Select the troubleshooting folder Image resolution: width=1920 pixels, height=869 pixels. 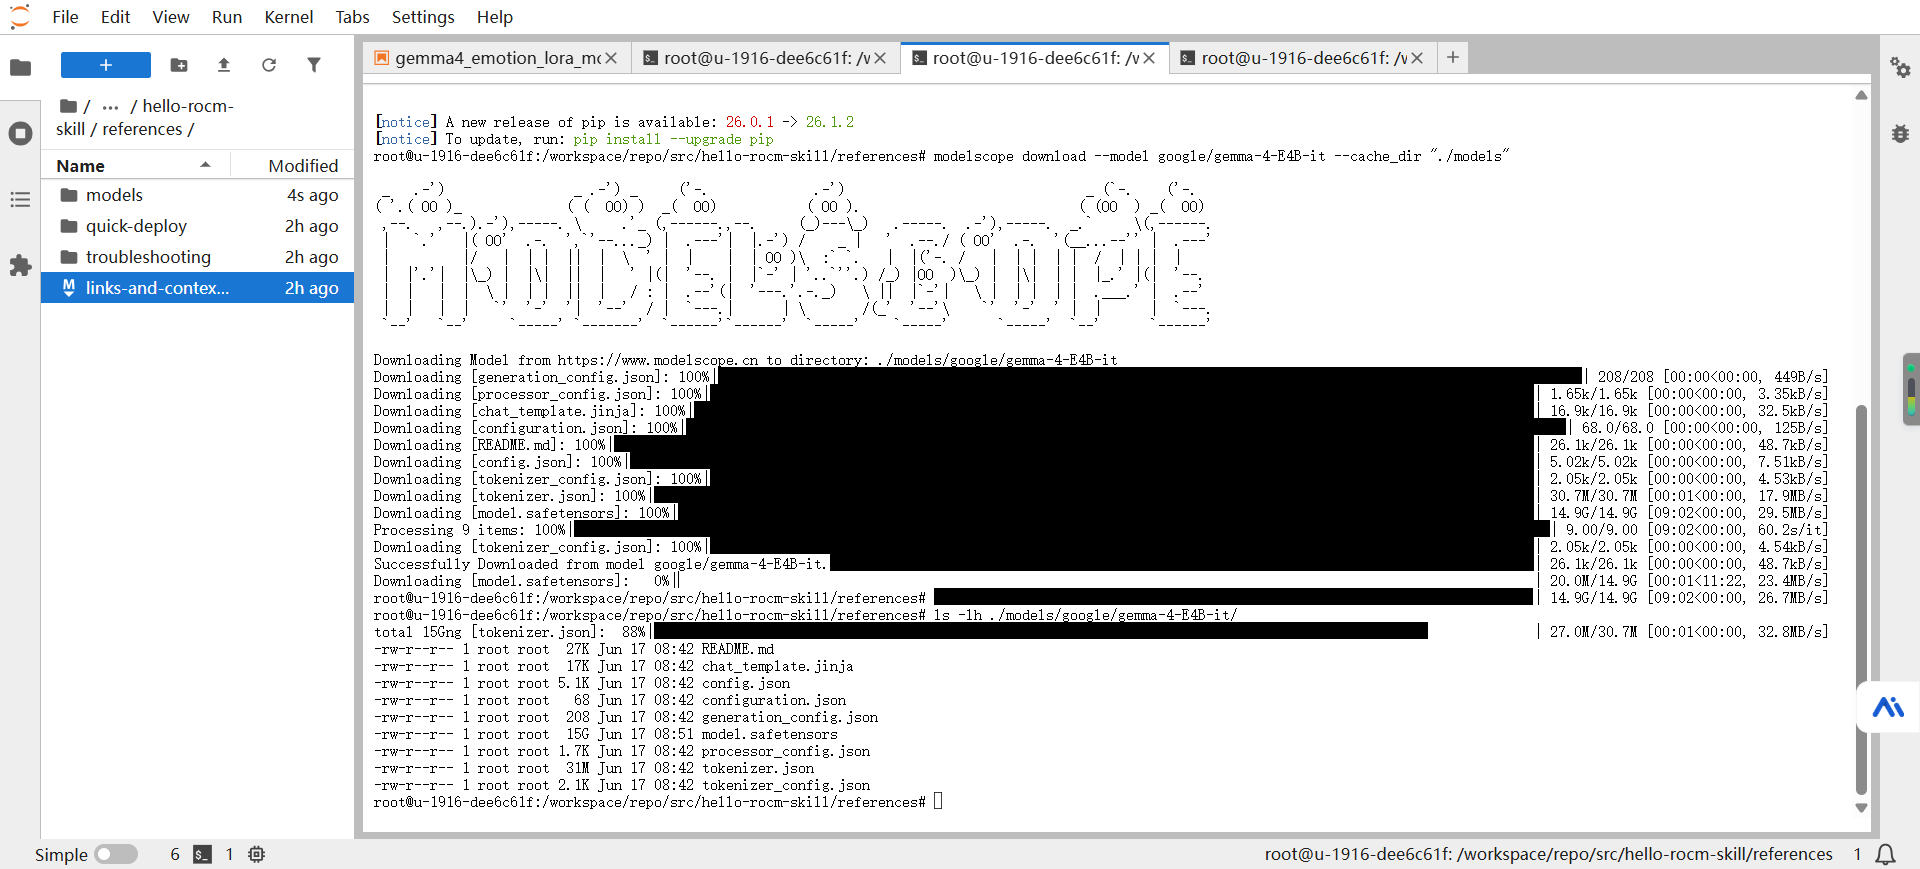(198, 257)
